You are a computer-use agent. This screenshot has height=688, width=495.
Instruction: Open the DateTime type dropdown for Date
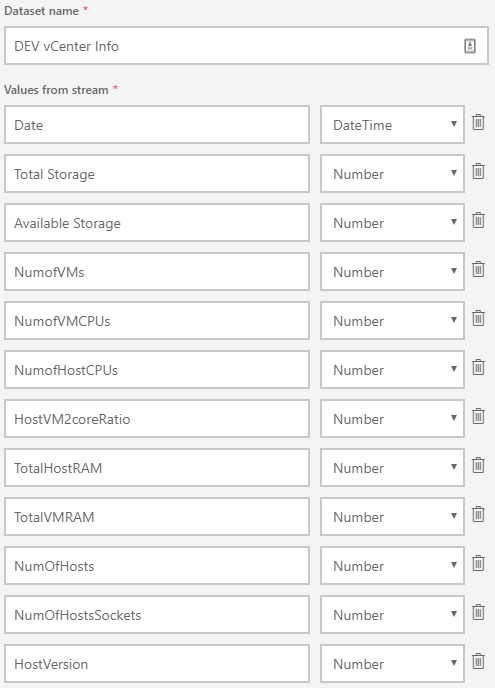(x=392, y=125)
